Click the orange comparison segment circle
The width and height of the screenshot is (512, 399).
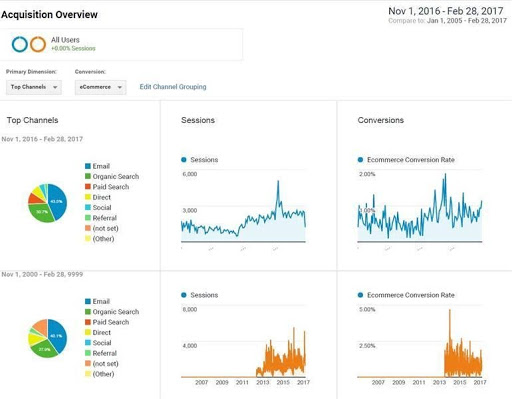point(38,44)
